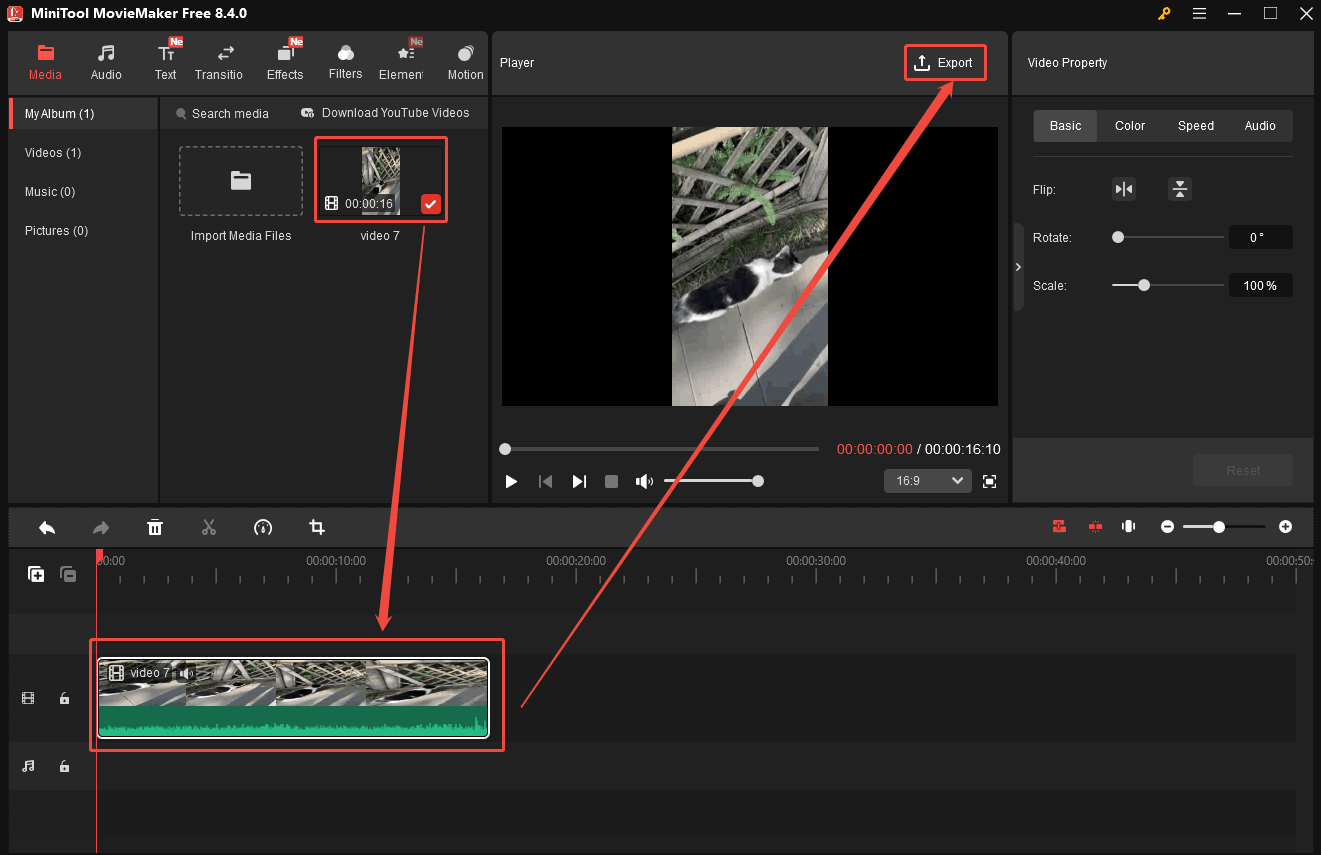The width and height of the screenshot is (1321, 855).
Task: Click the Export button
Action: (944, 62)
